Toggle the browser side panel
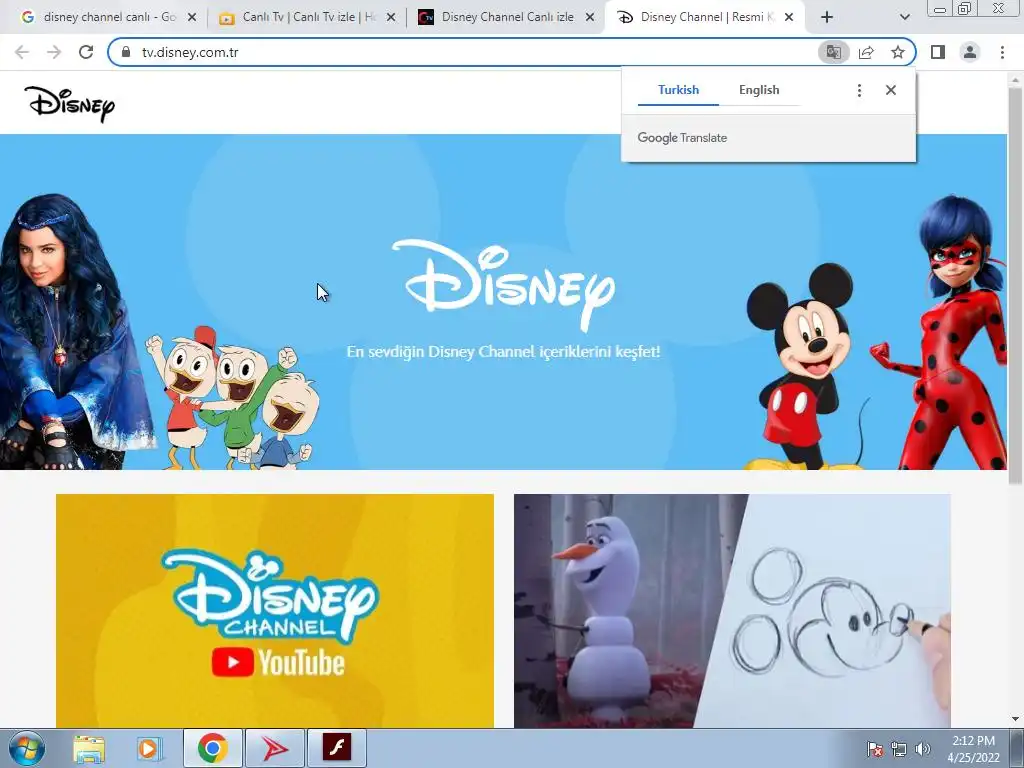 [x=938, y=52]
